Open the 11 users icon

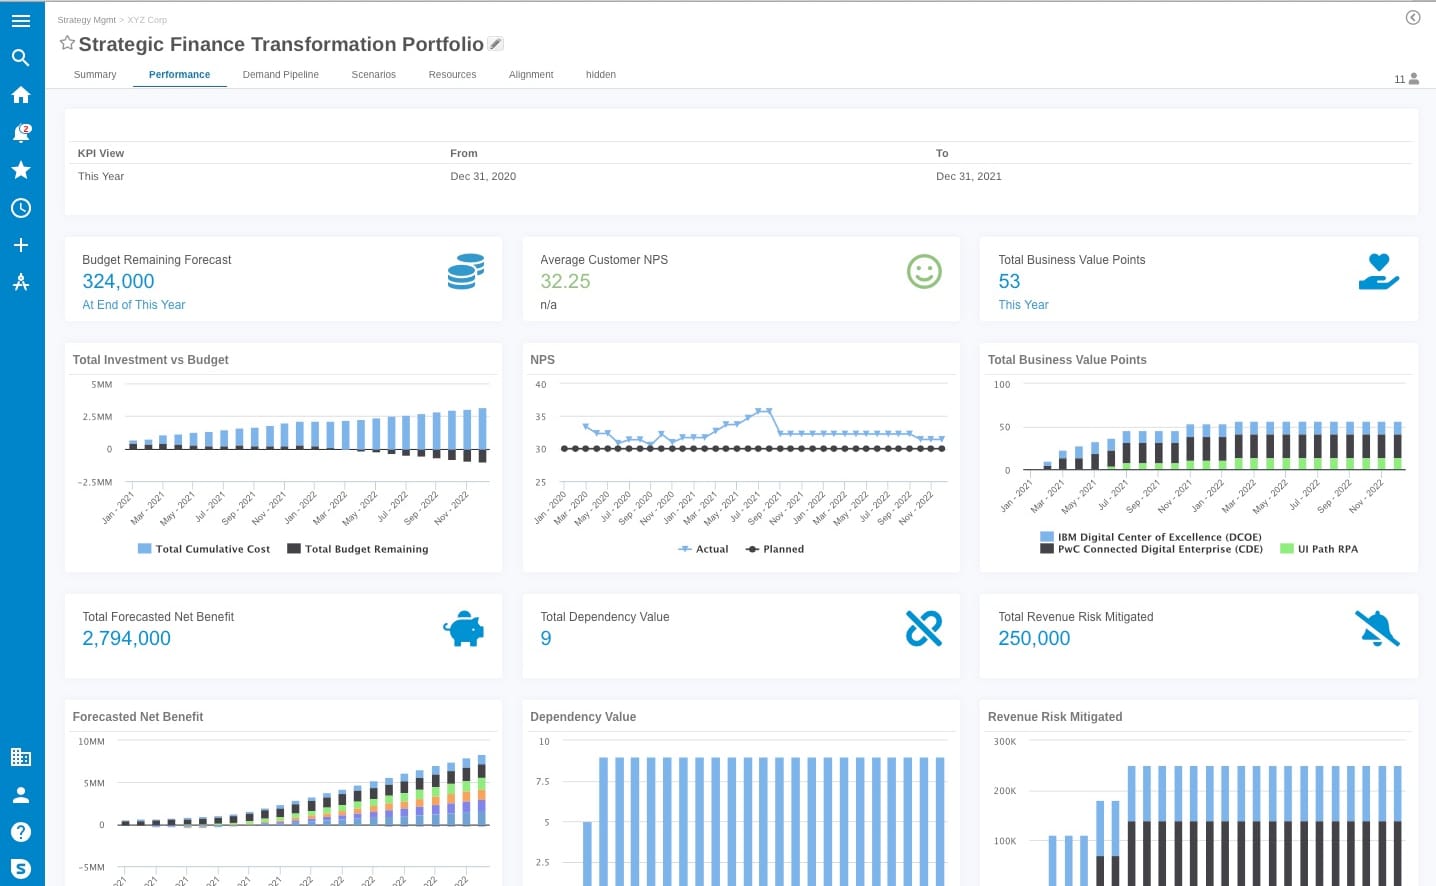(1407, 79)
